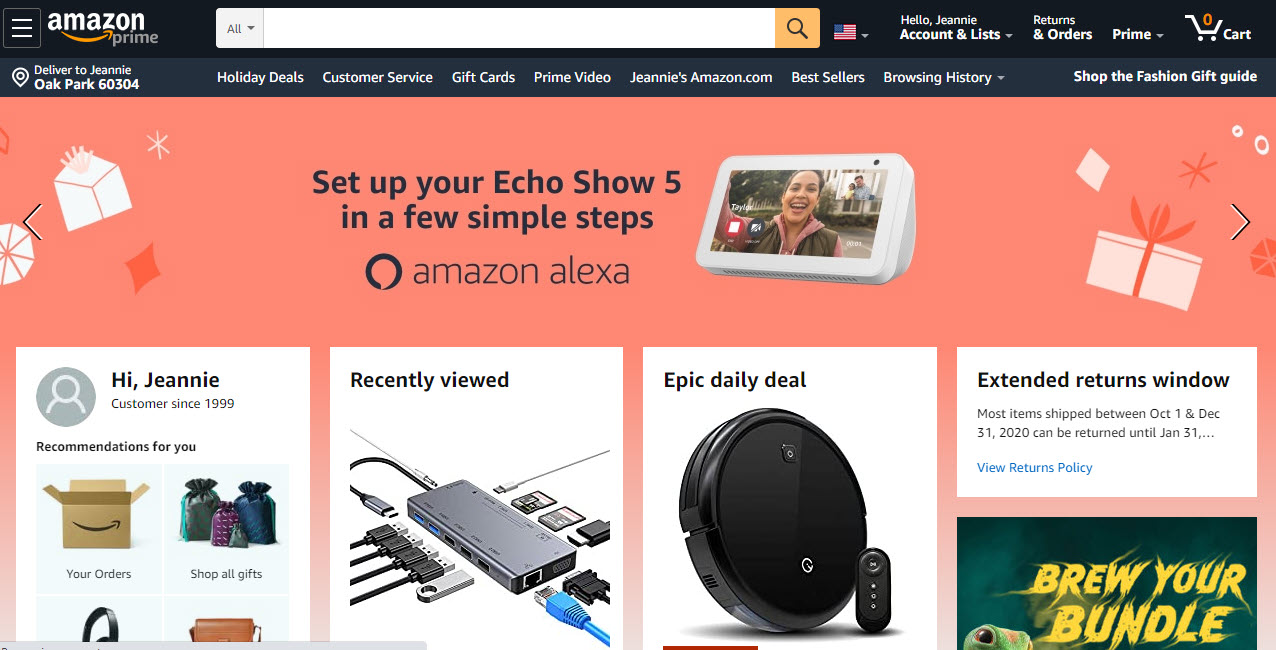Open the Your Orders box thumbnail
The width and height of the screenshot is (1276, 650).
[99, 528]
